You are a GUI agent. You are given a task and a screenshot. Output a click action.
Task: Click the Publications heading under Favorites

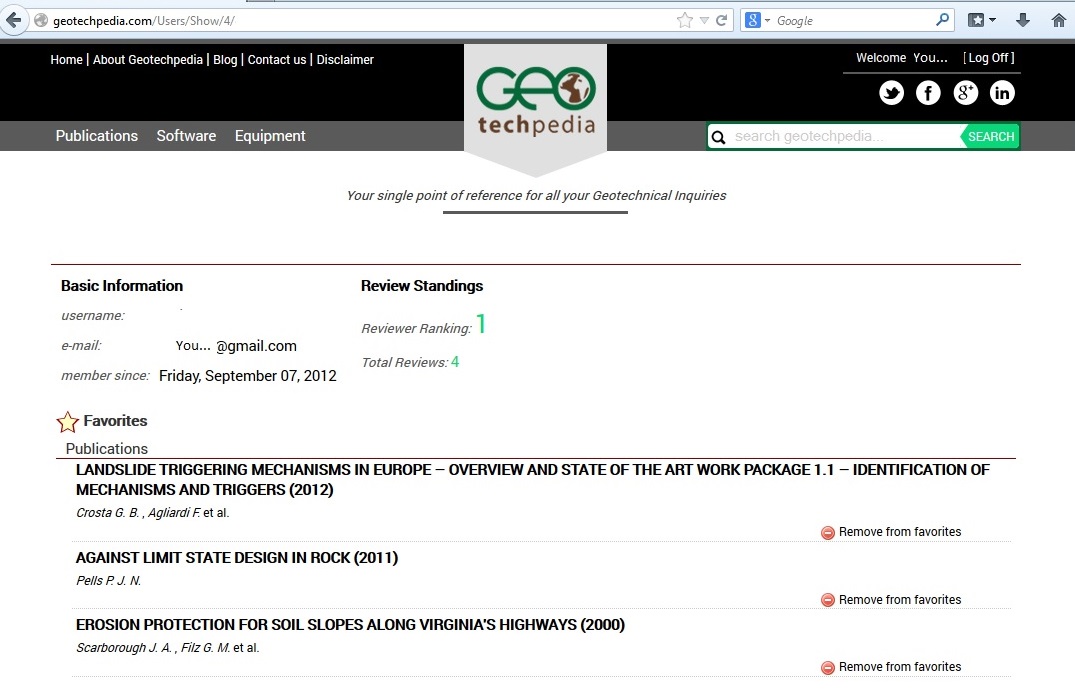[106, 449]
